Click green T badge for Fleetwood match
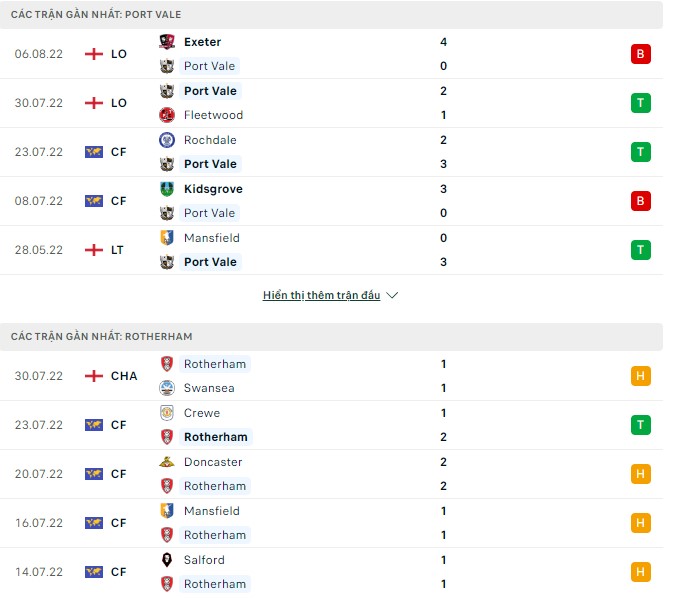The width and height of the screenshot is (675, 598). 641,103
